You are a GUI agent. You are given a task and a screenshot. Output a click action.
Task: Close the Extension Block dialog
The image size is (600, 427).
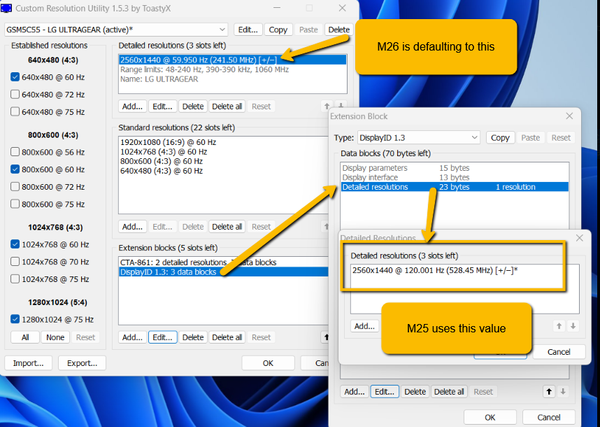pos(569,116)
